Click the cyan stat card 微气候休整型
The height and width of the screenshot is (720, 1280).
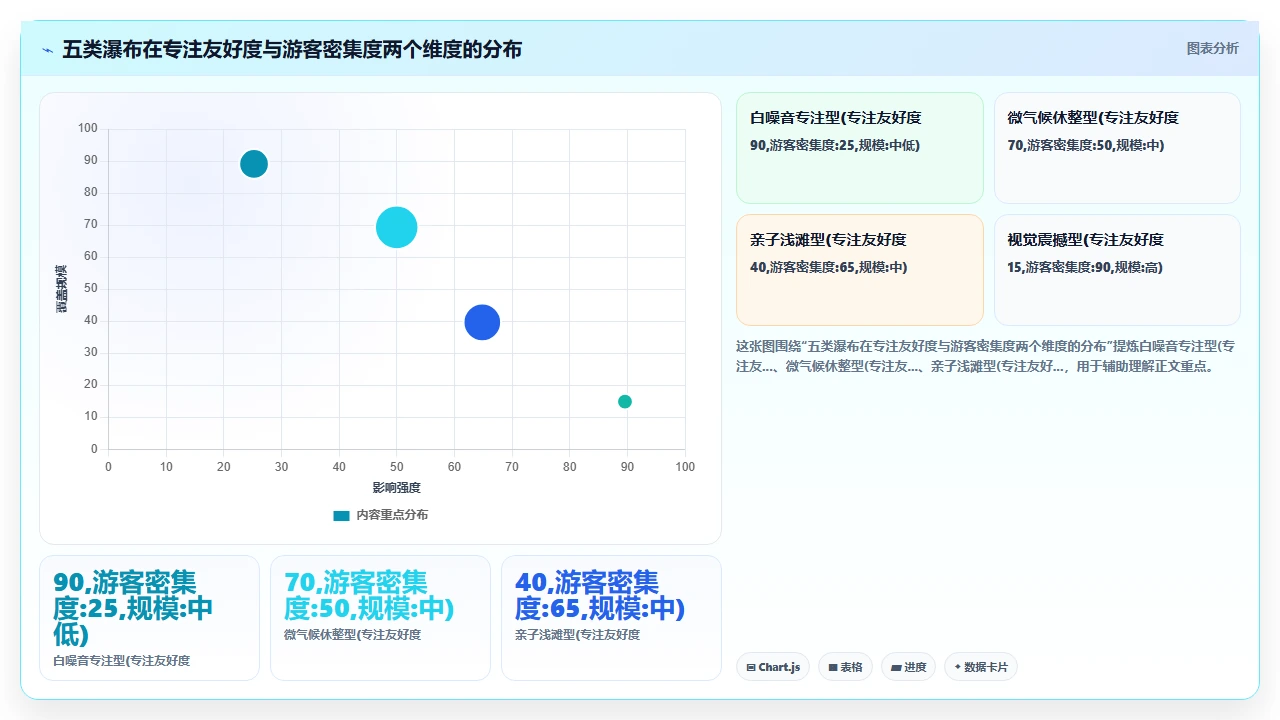(380, 618)
